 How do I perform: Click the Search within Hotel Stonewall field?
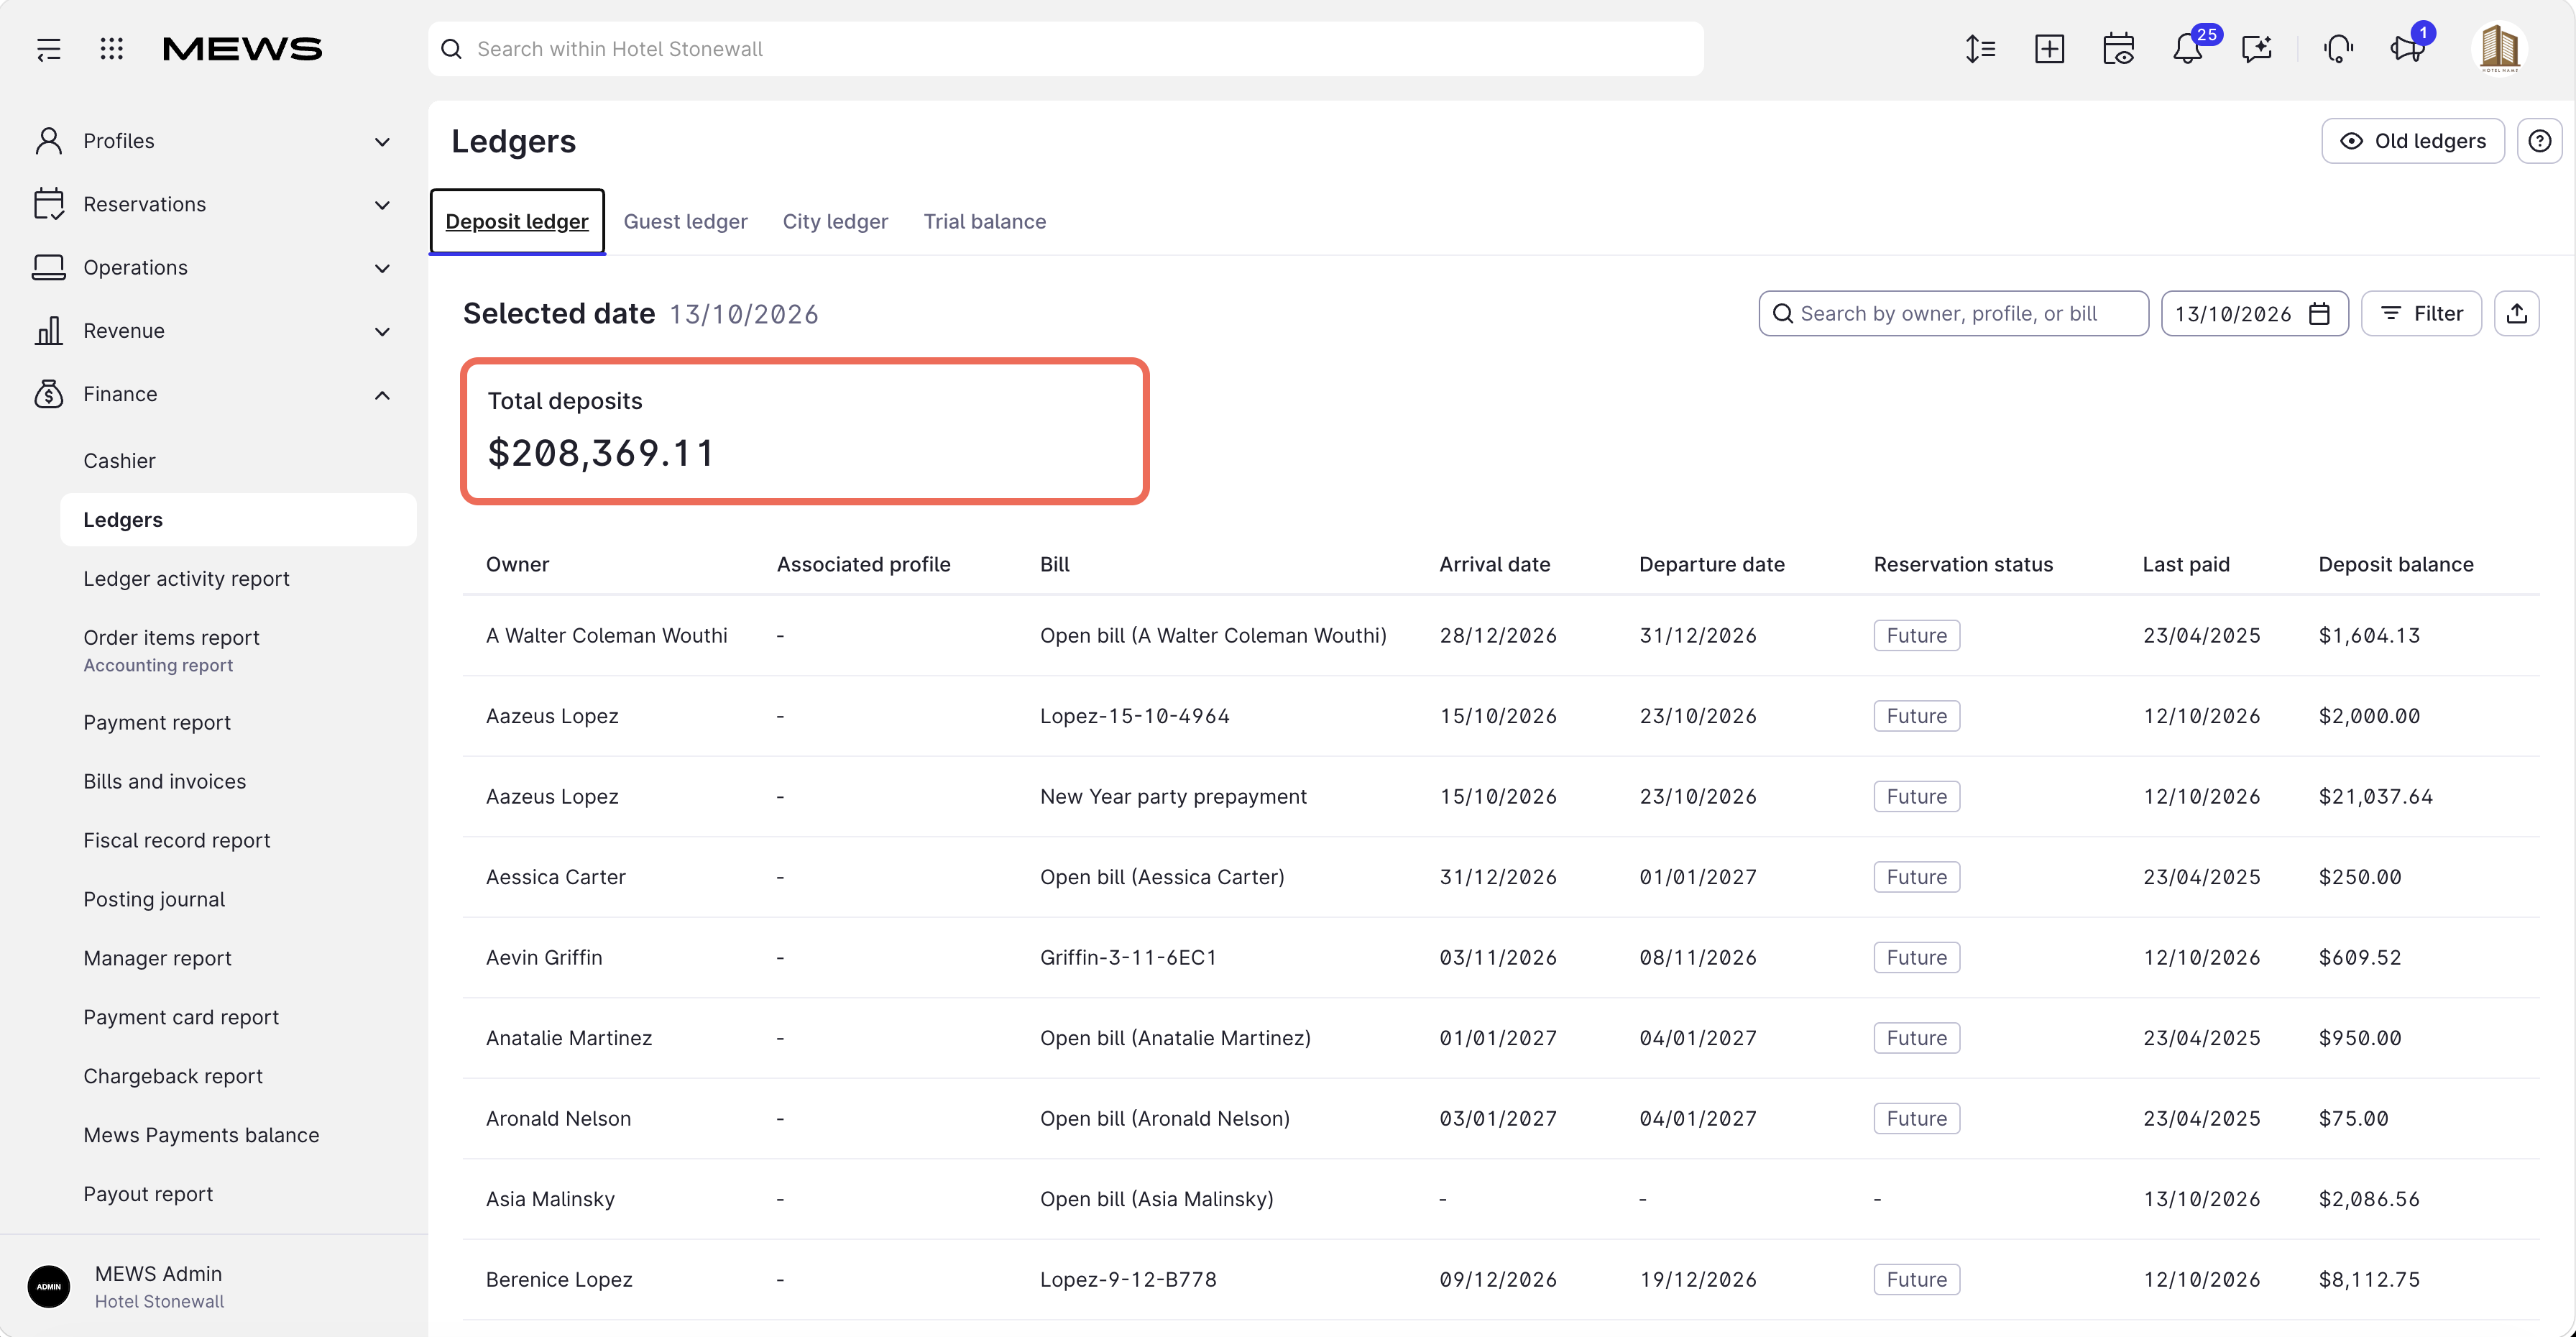[x=1065, y=49]
